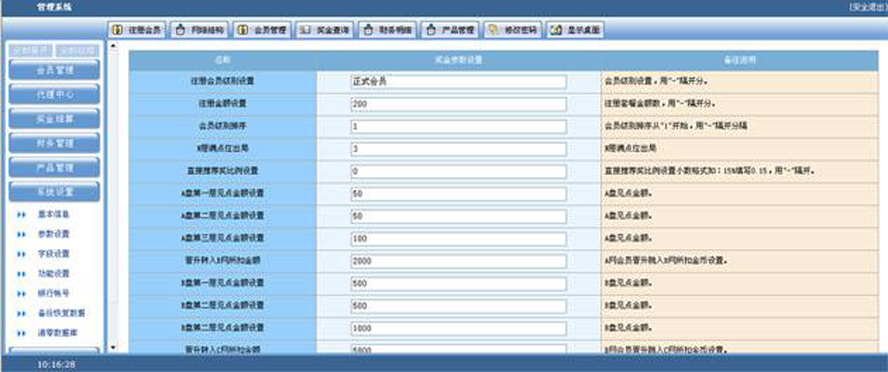Click the scrollbar up arrow
The height and width of the screenshot is (372, 888).
click(x=113, y=45)
